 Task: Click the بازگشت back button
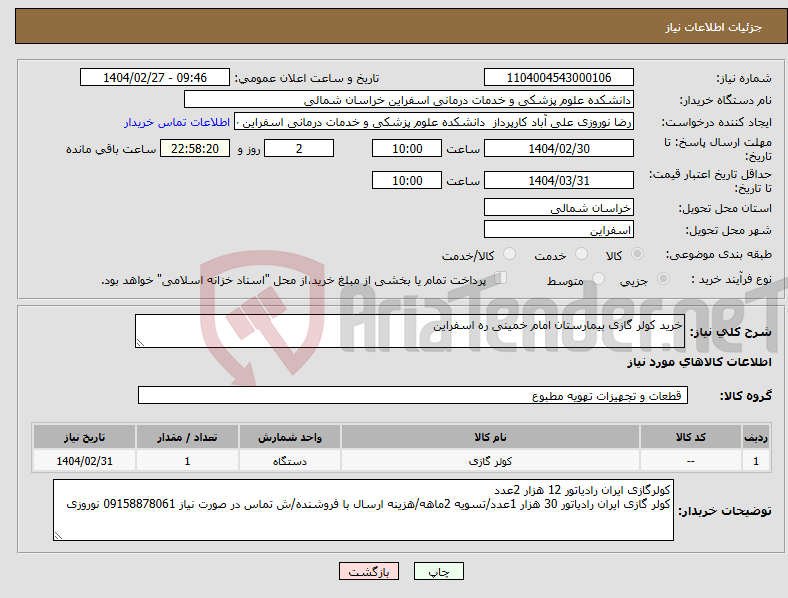(369, 571)
